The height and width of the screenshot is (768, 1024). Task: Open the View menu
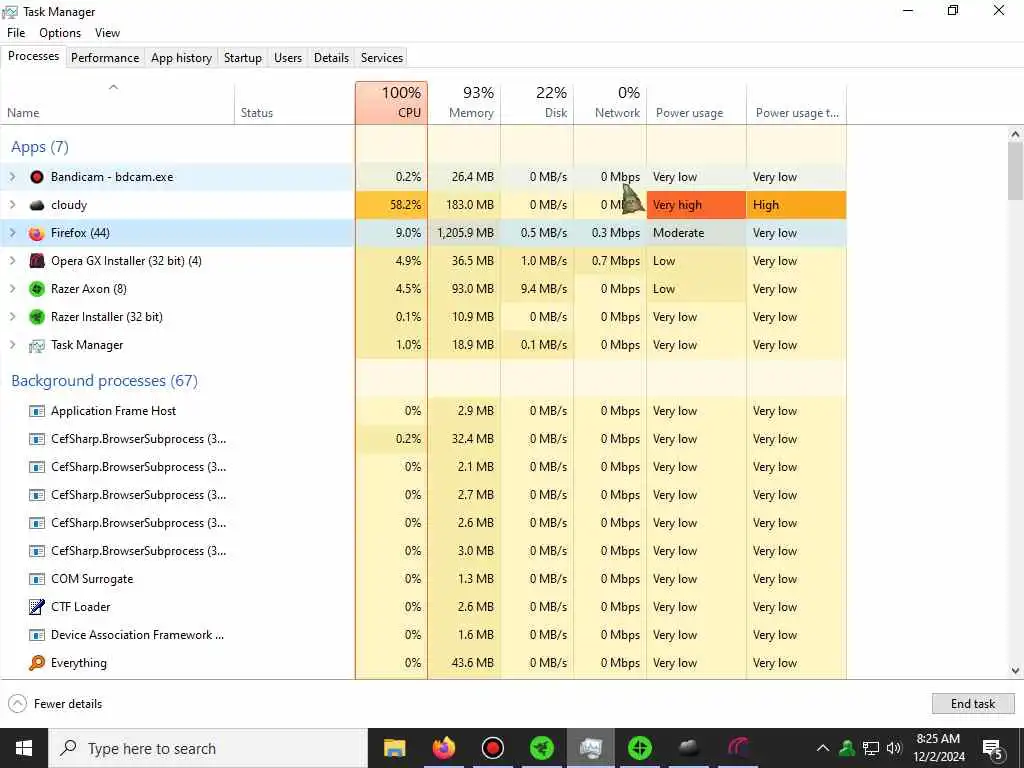click(x=107, y=33)
